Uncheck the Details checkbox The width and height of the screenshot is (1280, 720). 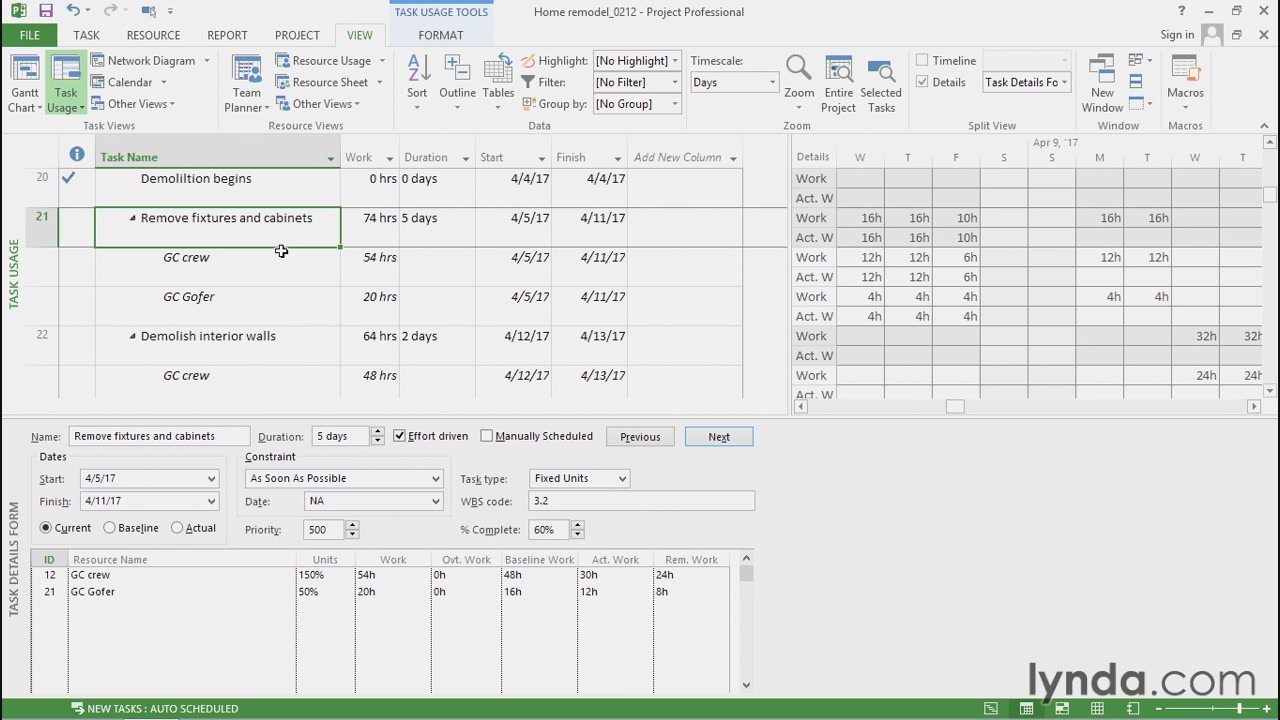click(922, 82)
